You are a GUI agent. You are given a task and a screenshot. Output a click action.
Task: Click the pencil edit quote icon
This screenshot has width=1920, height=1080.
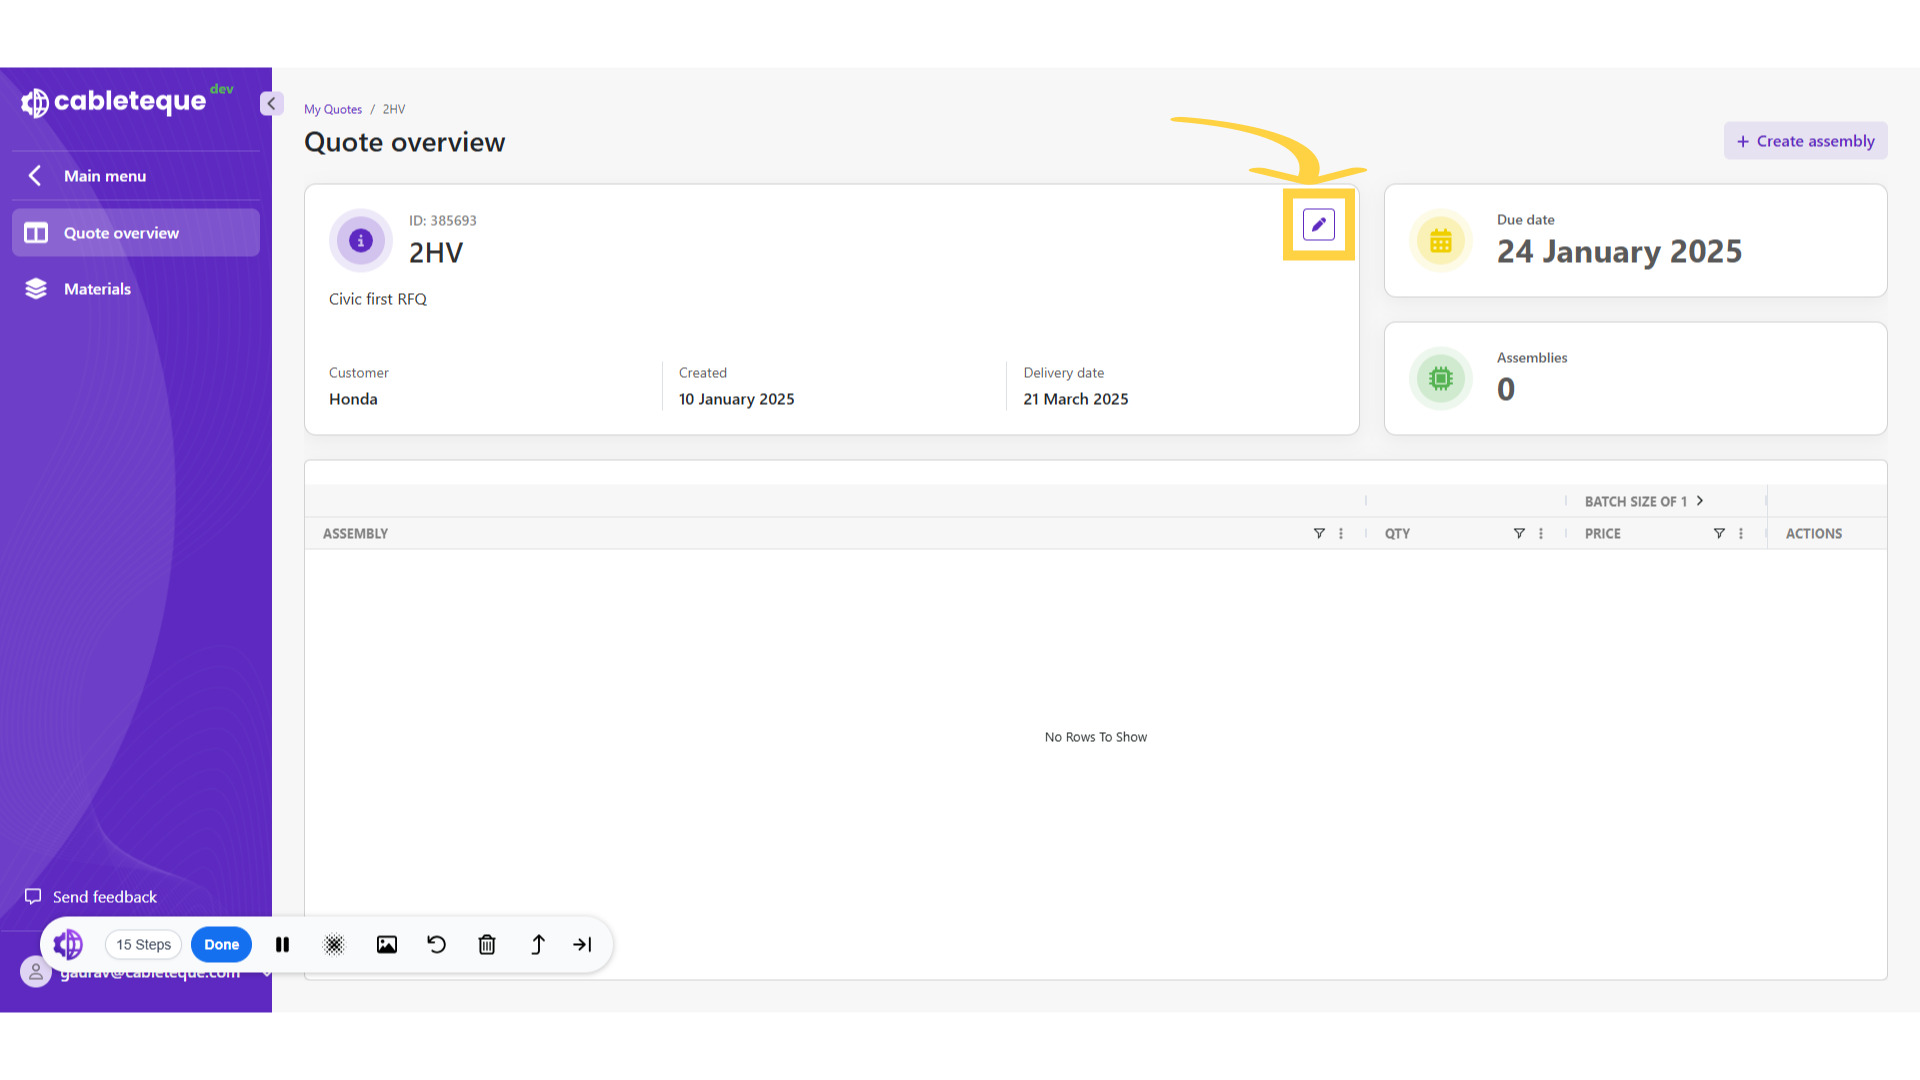tap(1318, 225)
